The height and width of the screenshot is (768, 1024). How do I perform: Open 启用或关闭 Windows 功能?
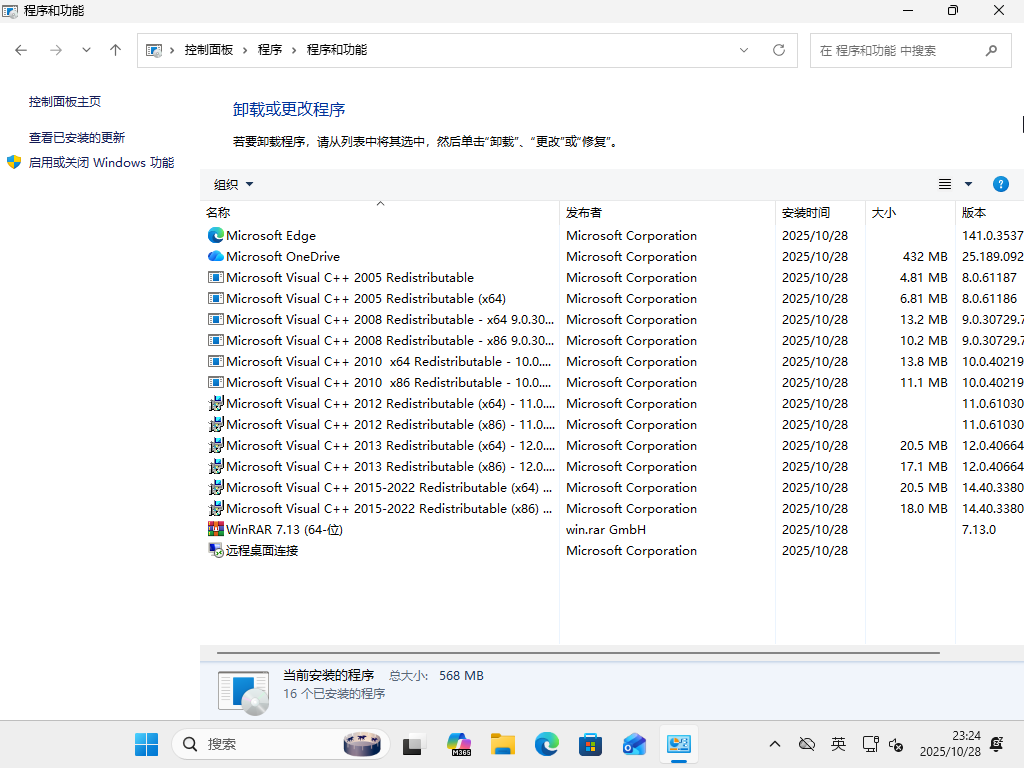click(x=100, y=162)
